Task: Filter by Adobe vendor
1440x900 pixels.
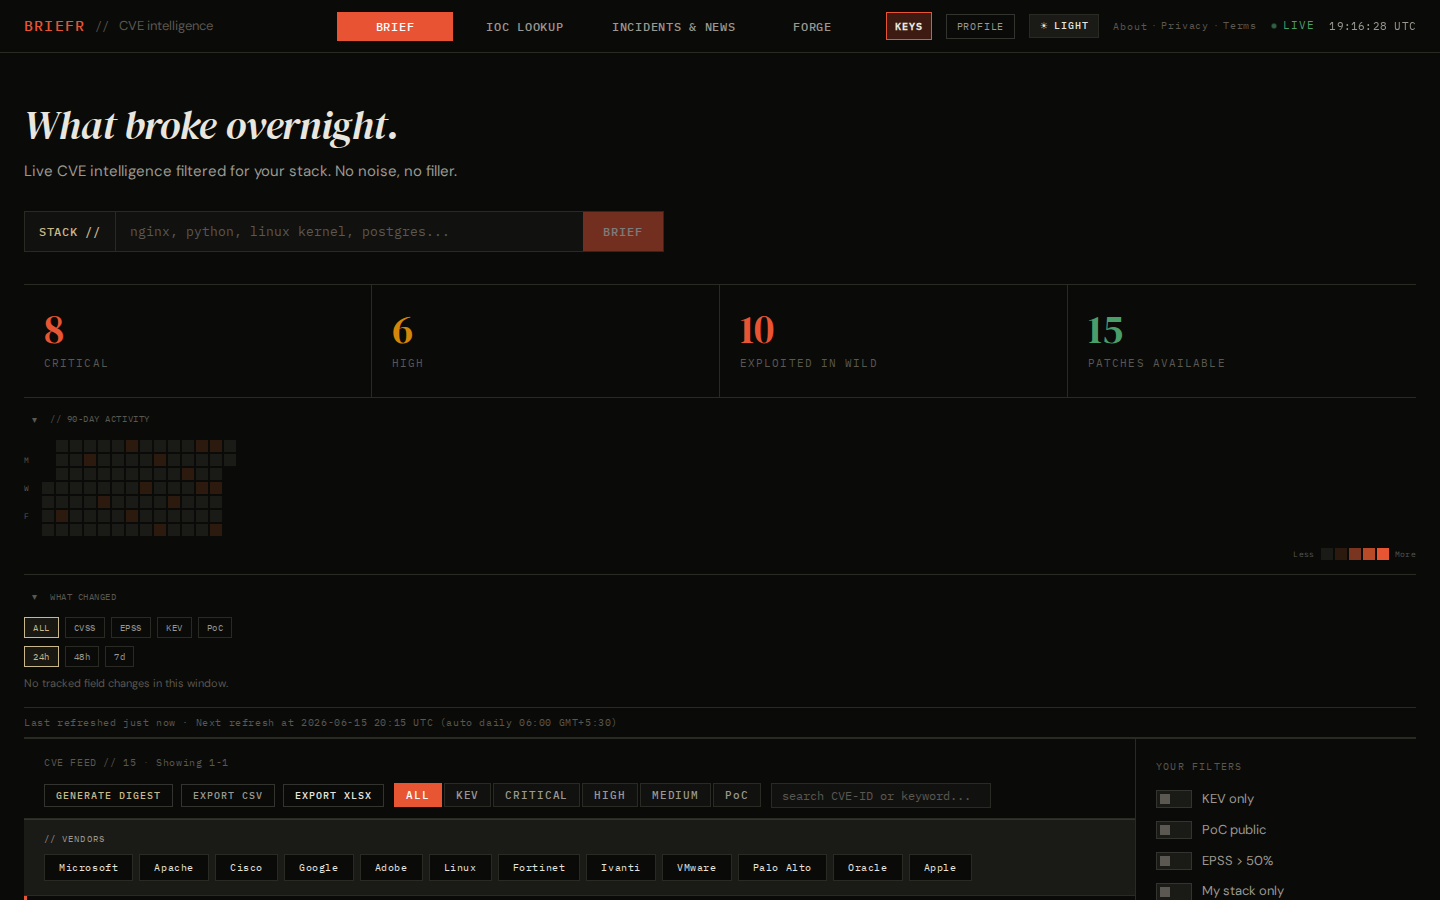Action: [391, 868]
